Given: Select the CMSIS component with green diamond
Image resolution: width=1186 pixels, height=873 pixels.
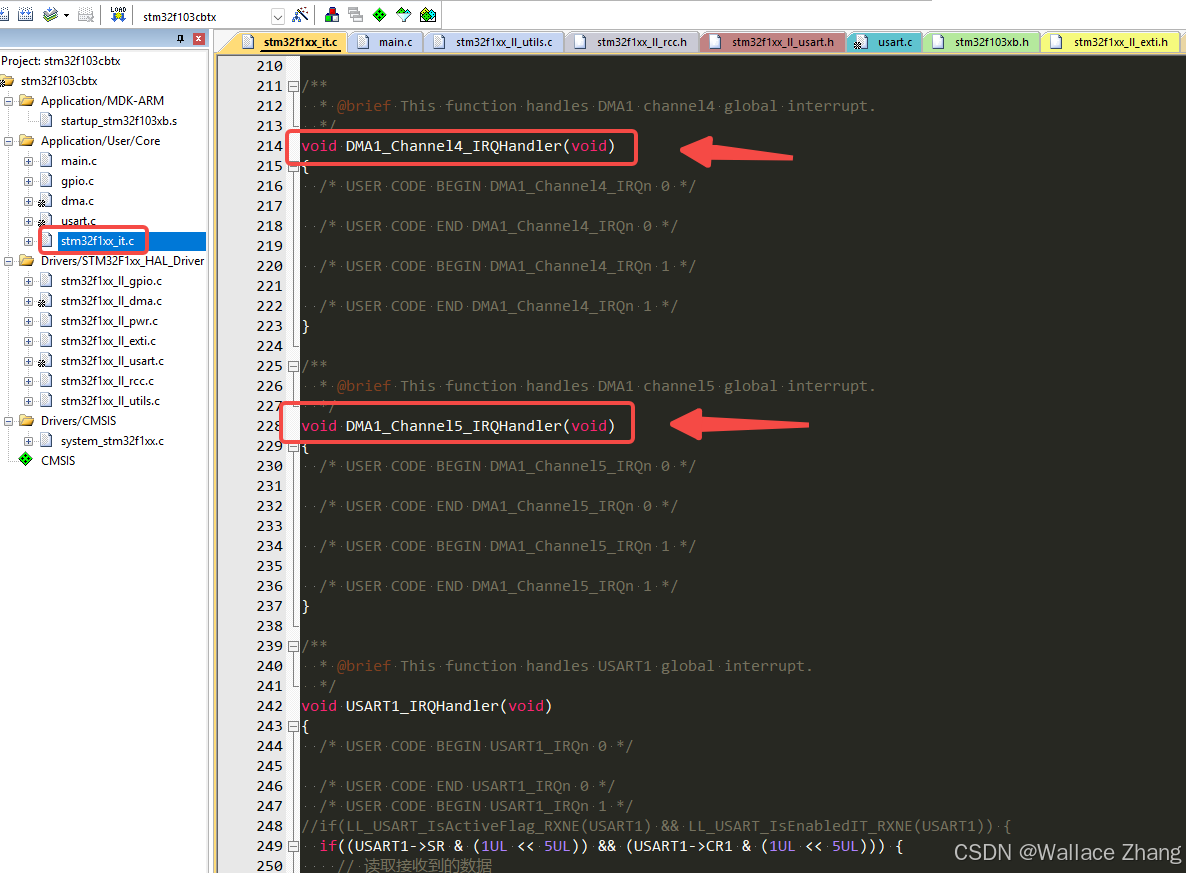Looking at the screenshot, I should [58, 461].
